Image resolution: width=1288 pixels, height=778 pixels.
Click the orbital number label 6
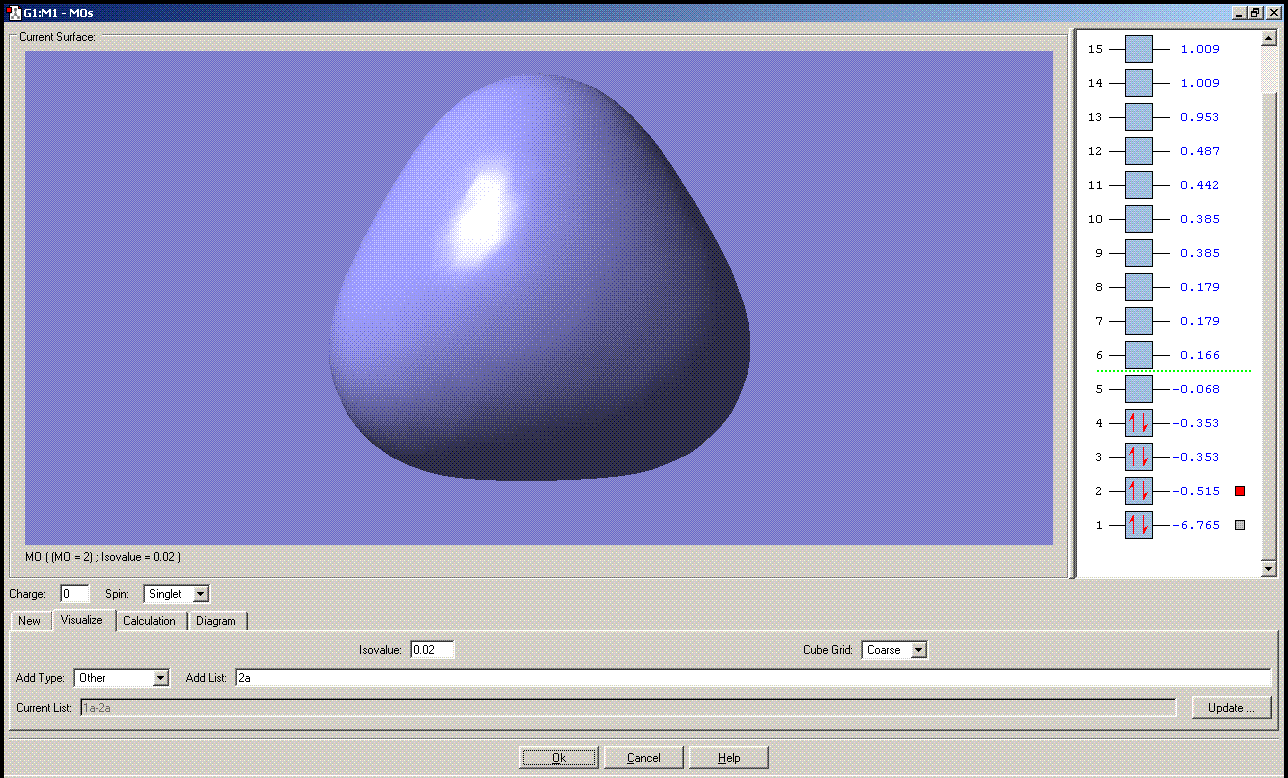(x=1099, y=355)
